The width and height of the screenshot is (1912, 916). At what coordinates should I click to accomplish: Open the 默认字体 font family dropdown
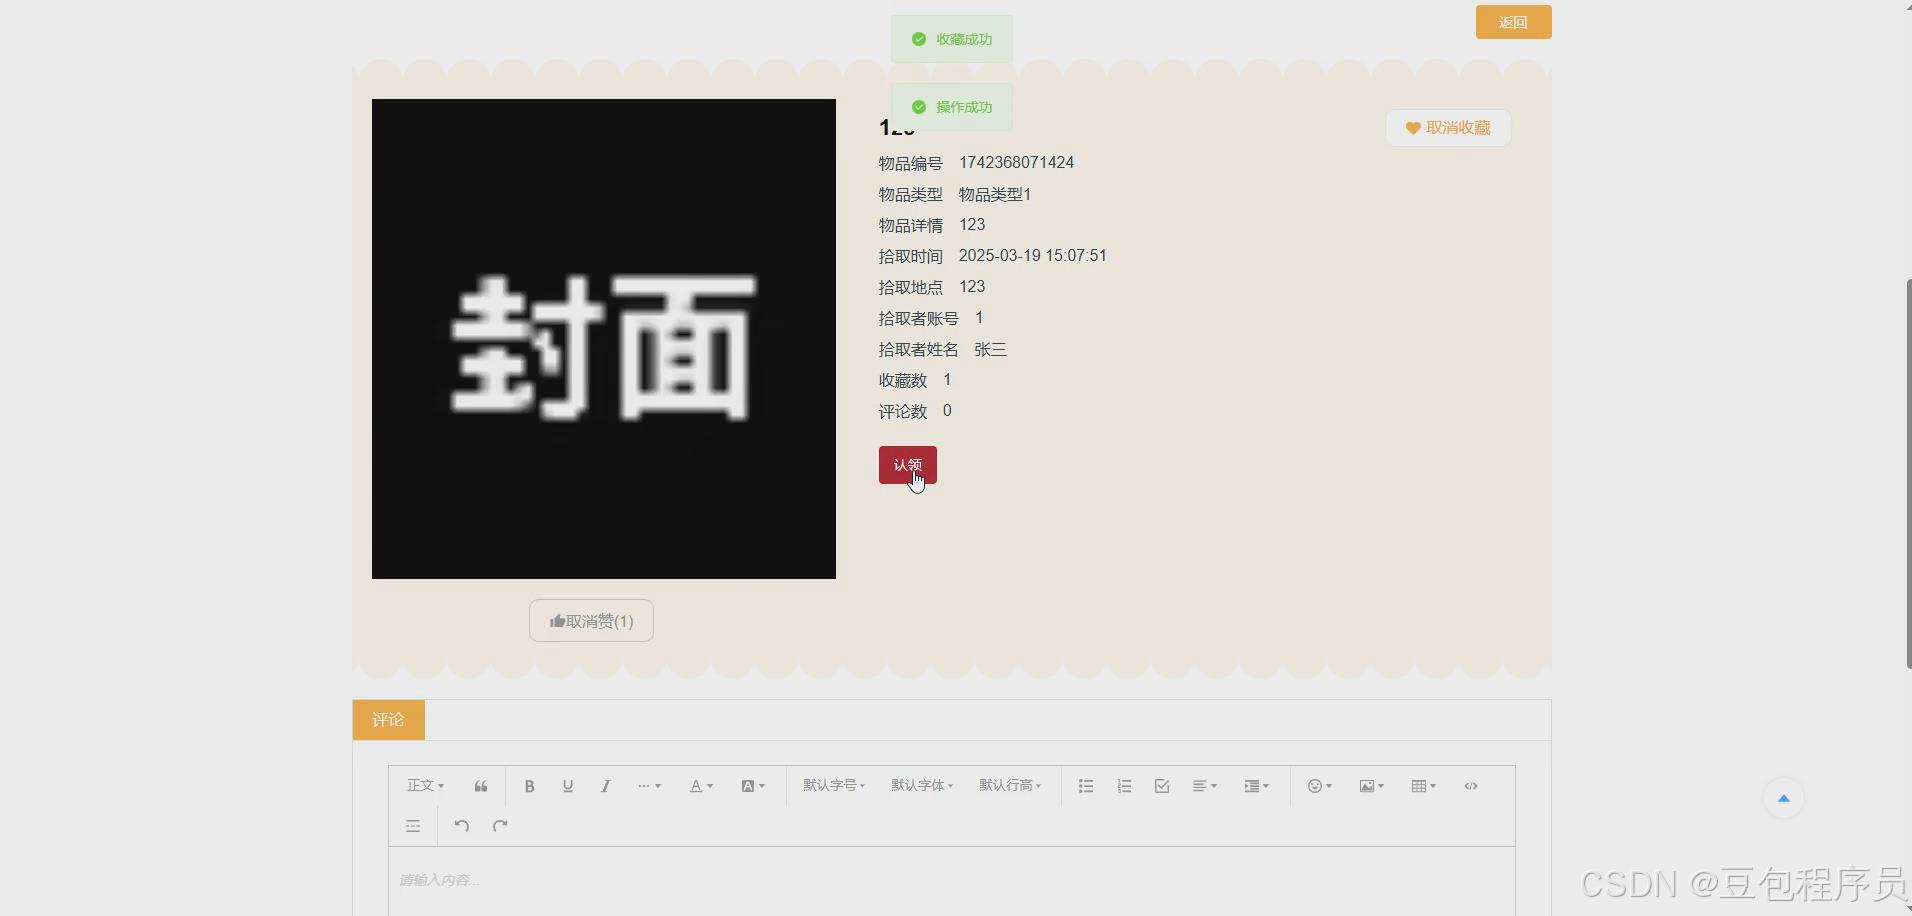click(920, 786)
